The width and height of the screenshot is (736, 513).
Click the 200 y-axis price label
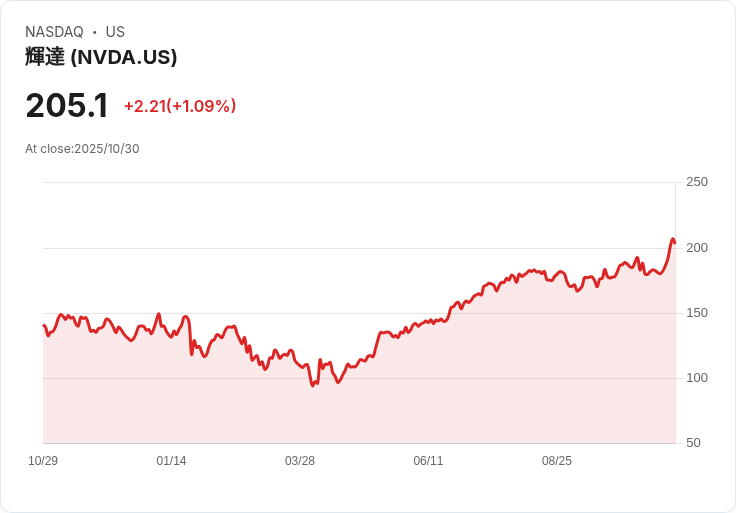tap(697, 248)
